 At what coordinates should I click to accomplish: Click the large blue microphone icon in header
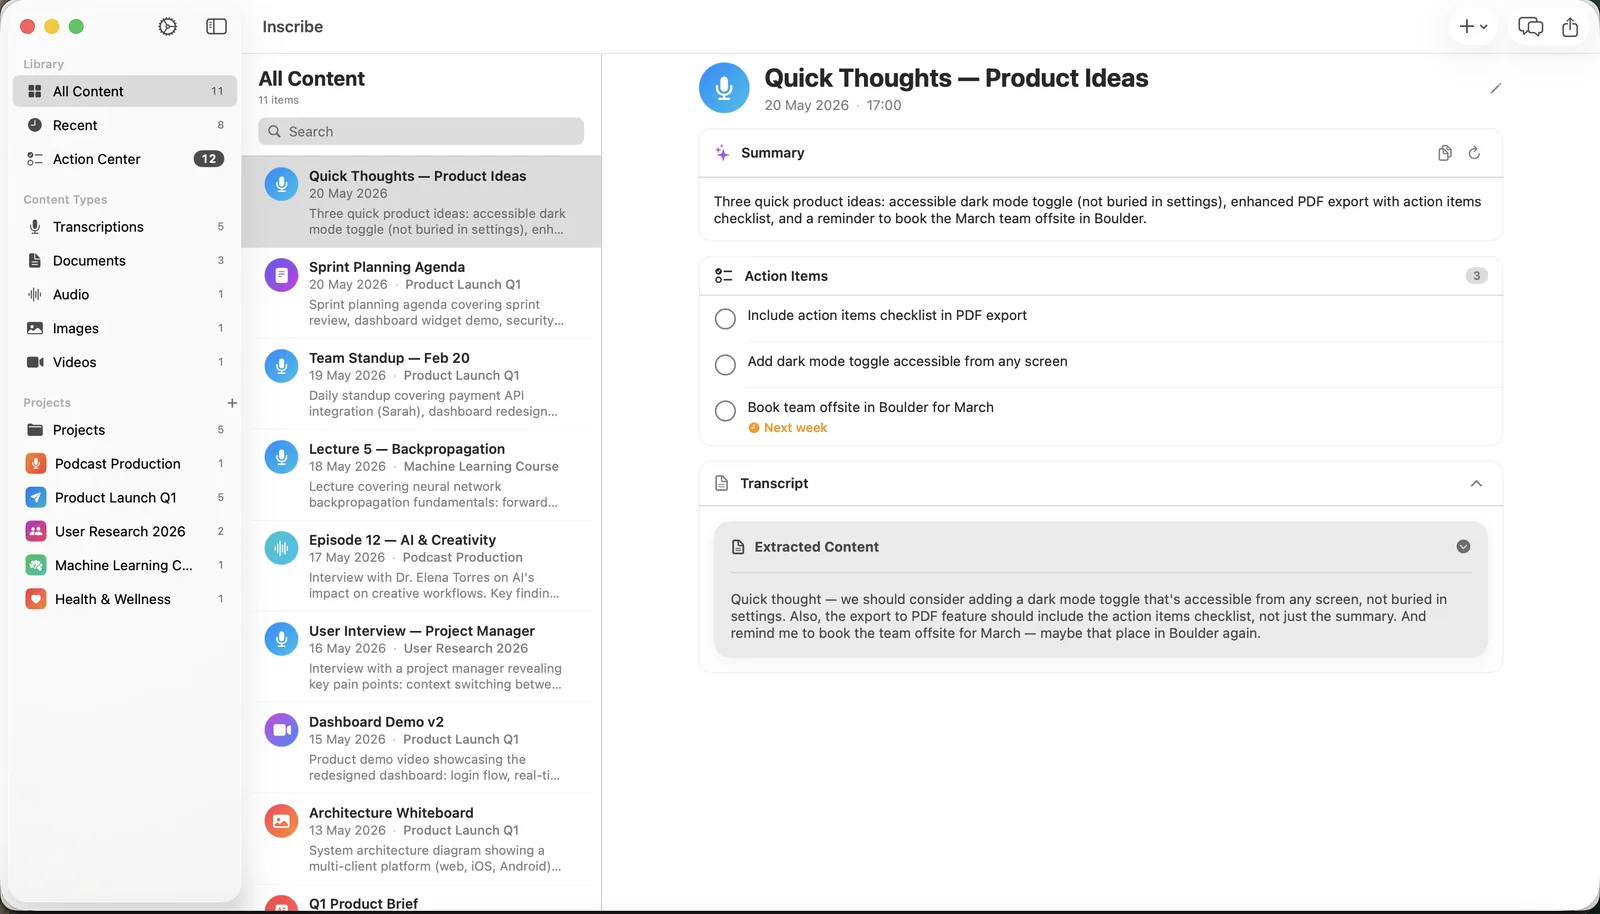[724, 88]
